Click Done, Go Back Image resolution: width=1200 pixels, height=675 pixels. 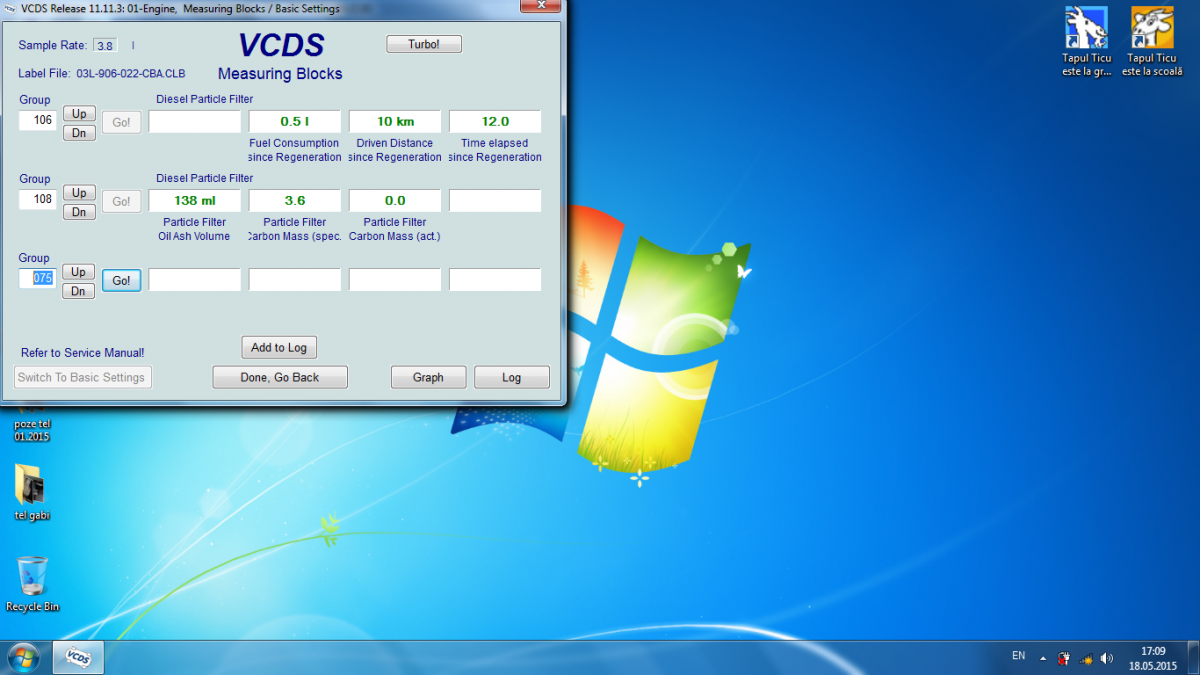(280, 377)
